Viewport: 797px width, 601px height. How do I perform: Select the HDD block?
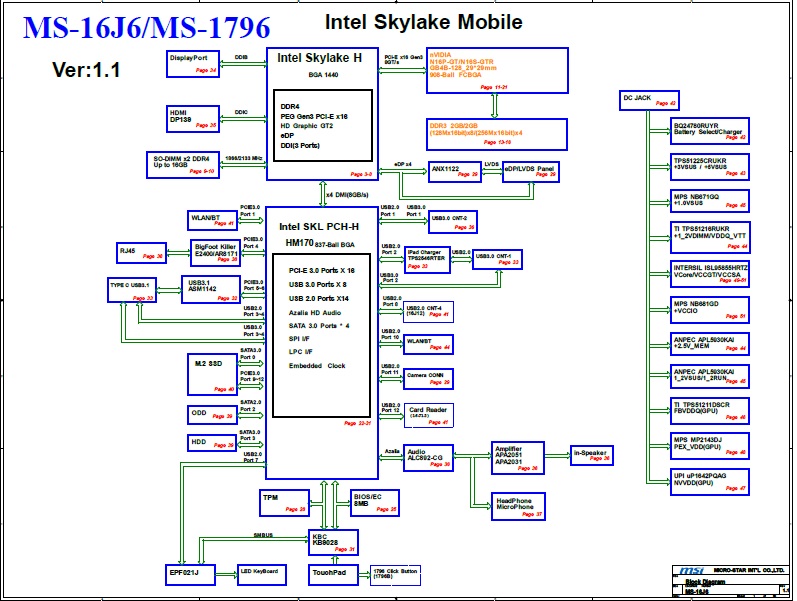point(212,443)
